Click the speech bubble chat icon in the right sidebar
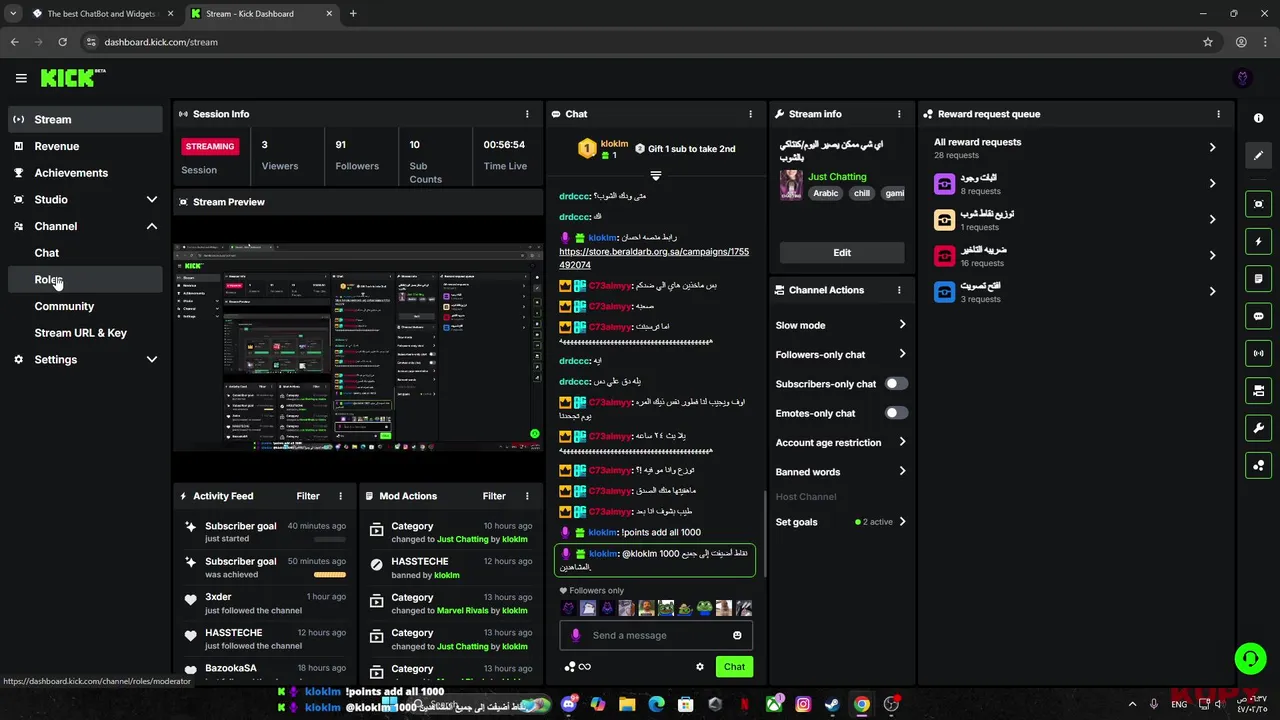 [1258, 316]
